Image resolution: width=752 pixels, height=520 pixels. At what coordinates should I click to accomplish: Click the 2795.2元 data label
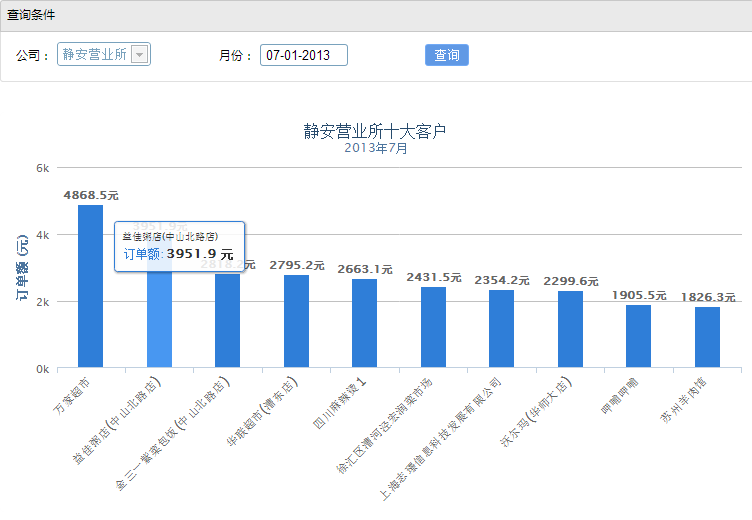(297, 265)
